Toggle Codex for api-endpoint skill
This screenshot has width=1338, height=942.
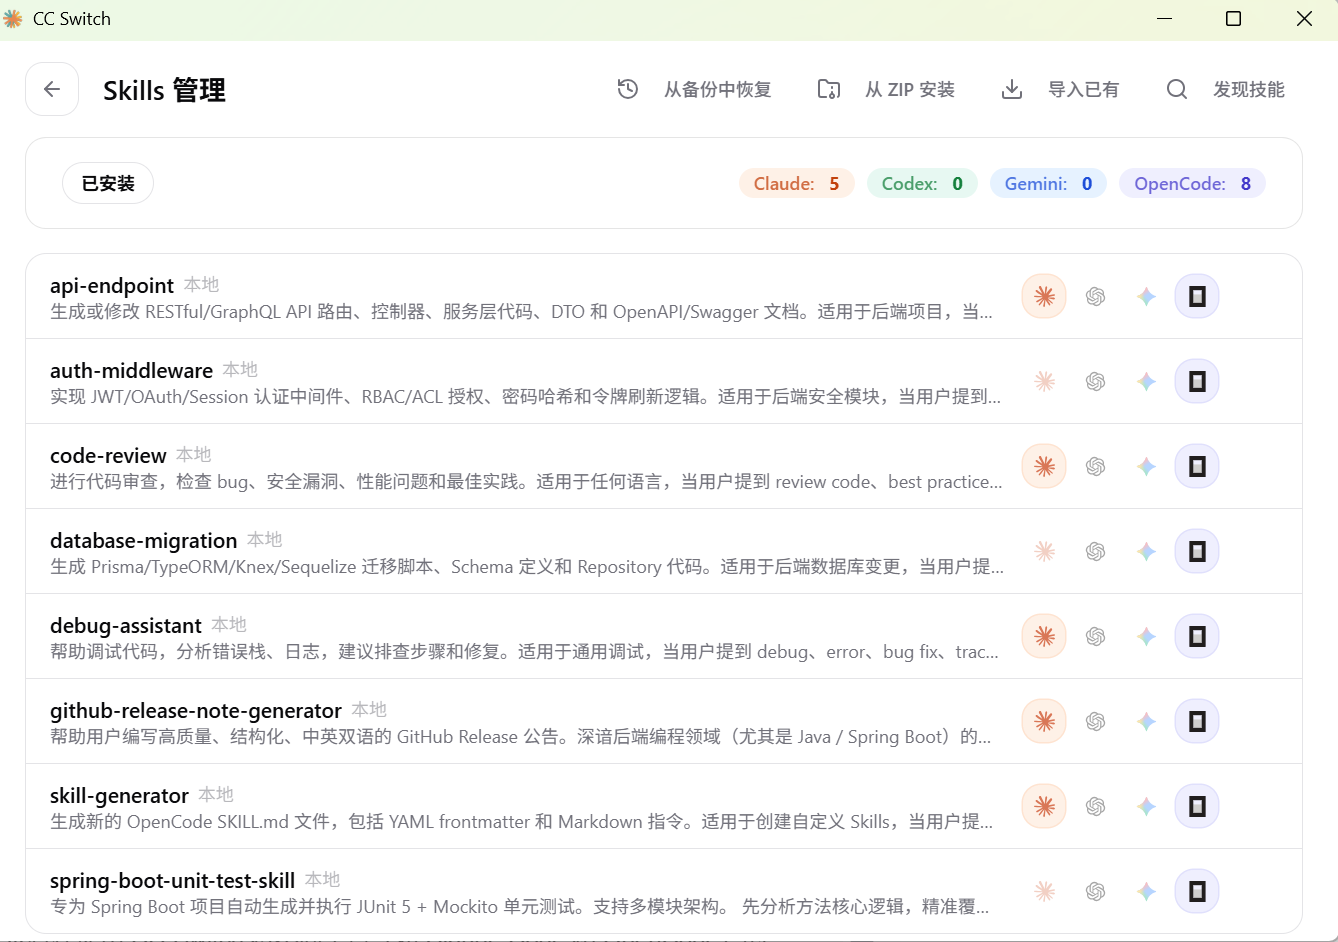[1095, 296]
